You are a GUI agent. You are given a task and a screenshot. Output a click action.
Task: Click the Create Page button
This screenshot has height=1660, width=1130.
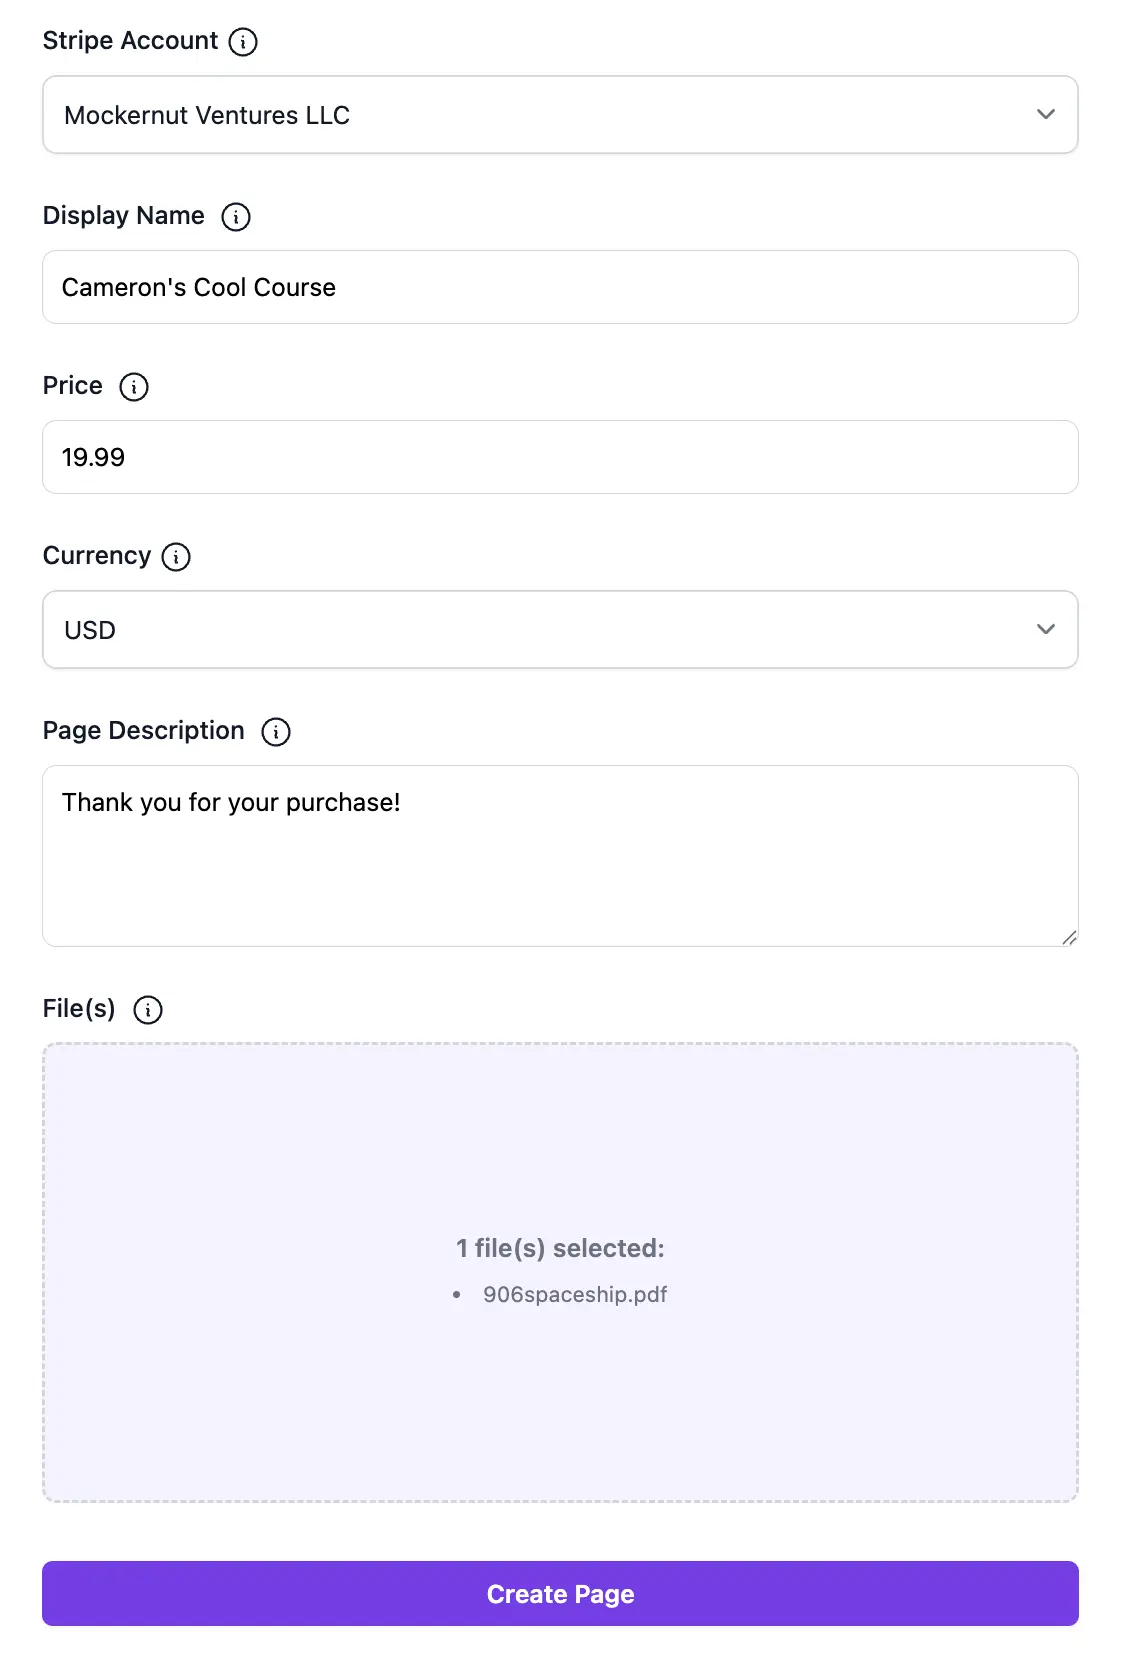click(560, 1593)
